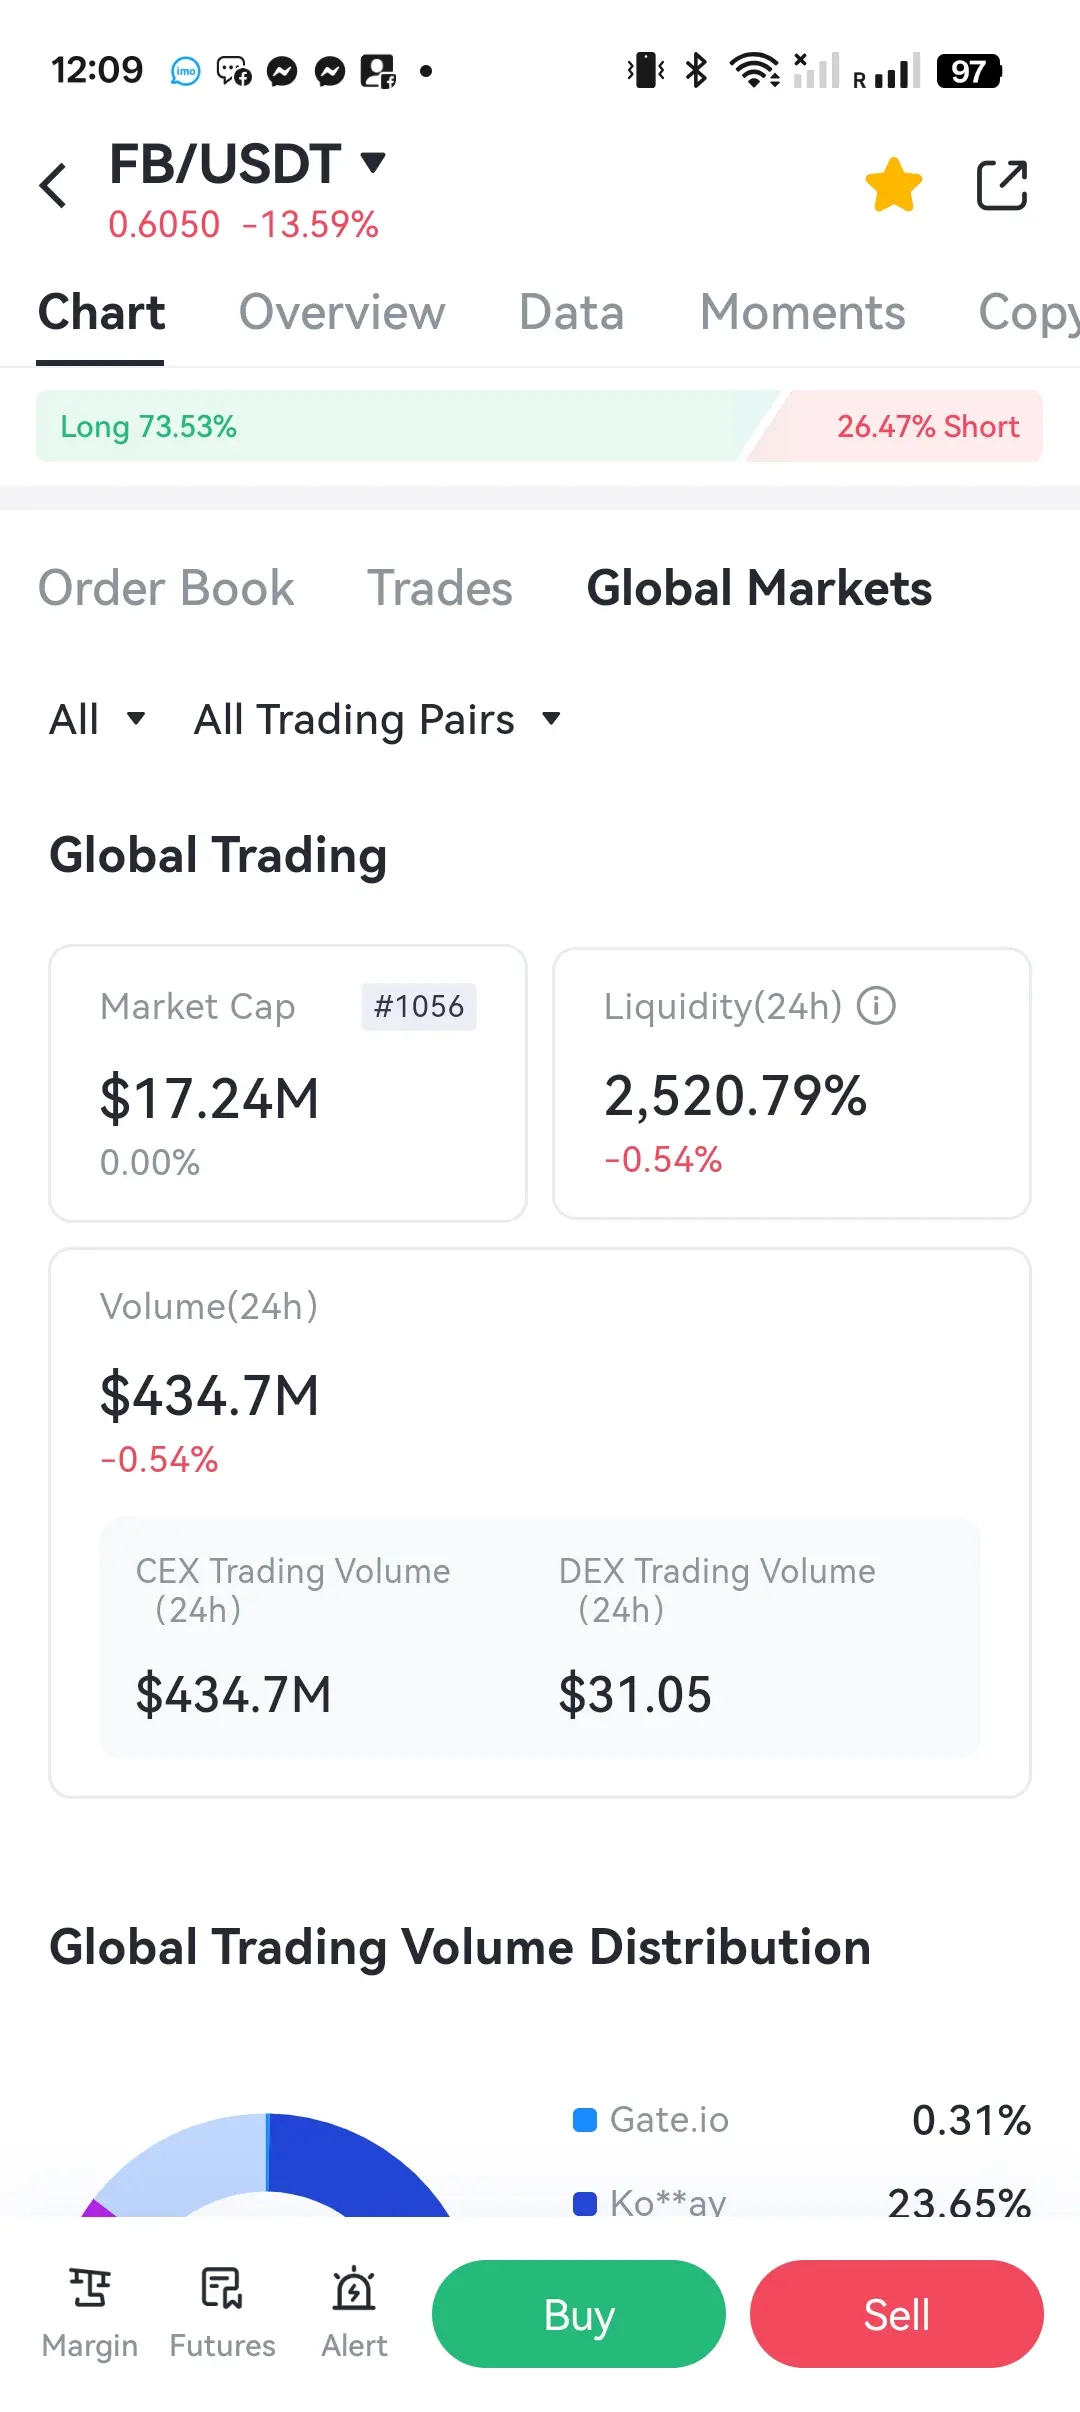Toggle the favorite star for FB/USDT
Image resolution: width=1080 pixels, height=2412 pixels.
893,185
